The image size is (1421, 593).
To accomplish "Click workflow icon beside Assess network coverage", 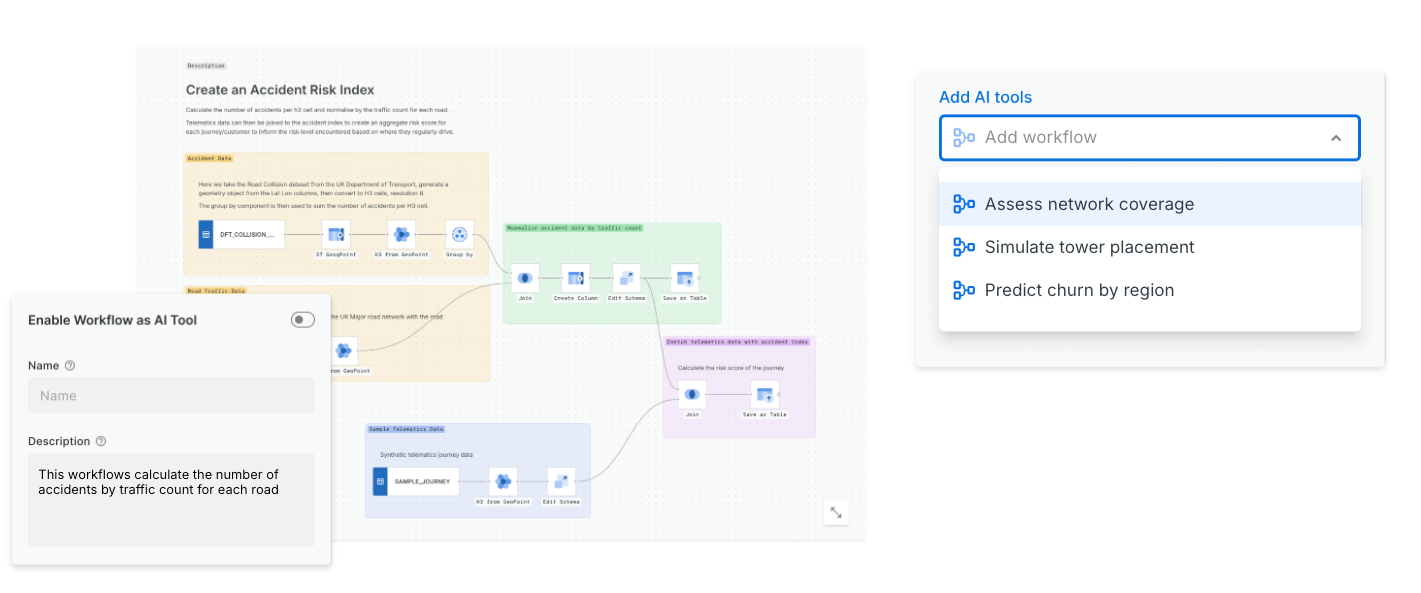I will [x=964, y=204].
